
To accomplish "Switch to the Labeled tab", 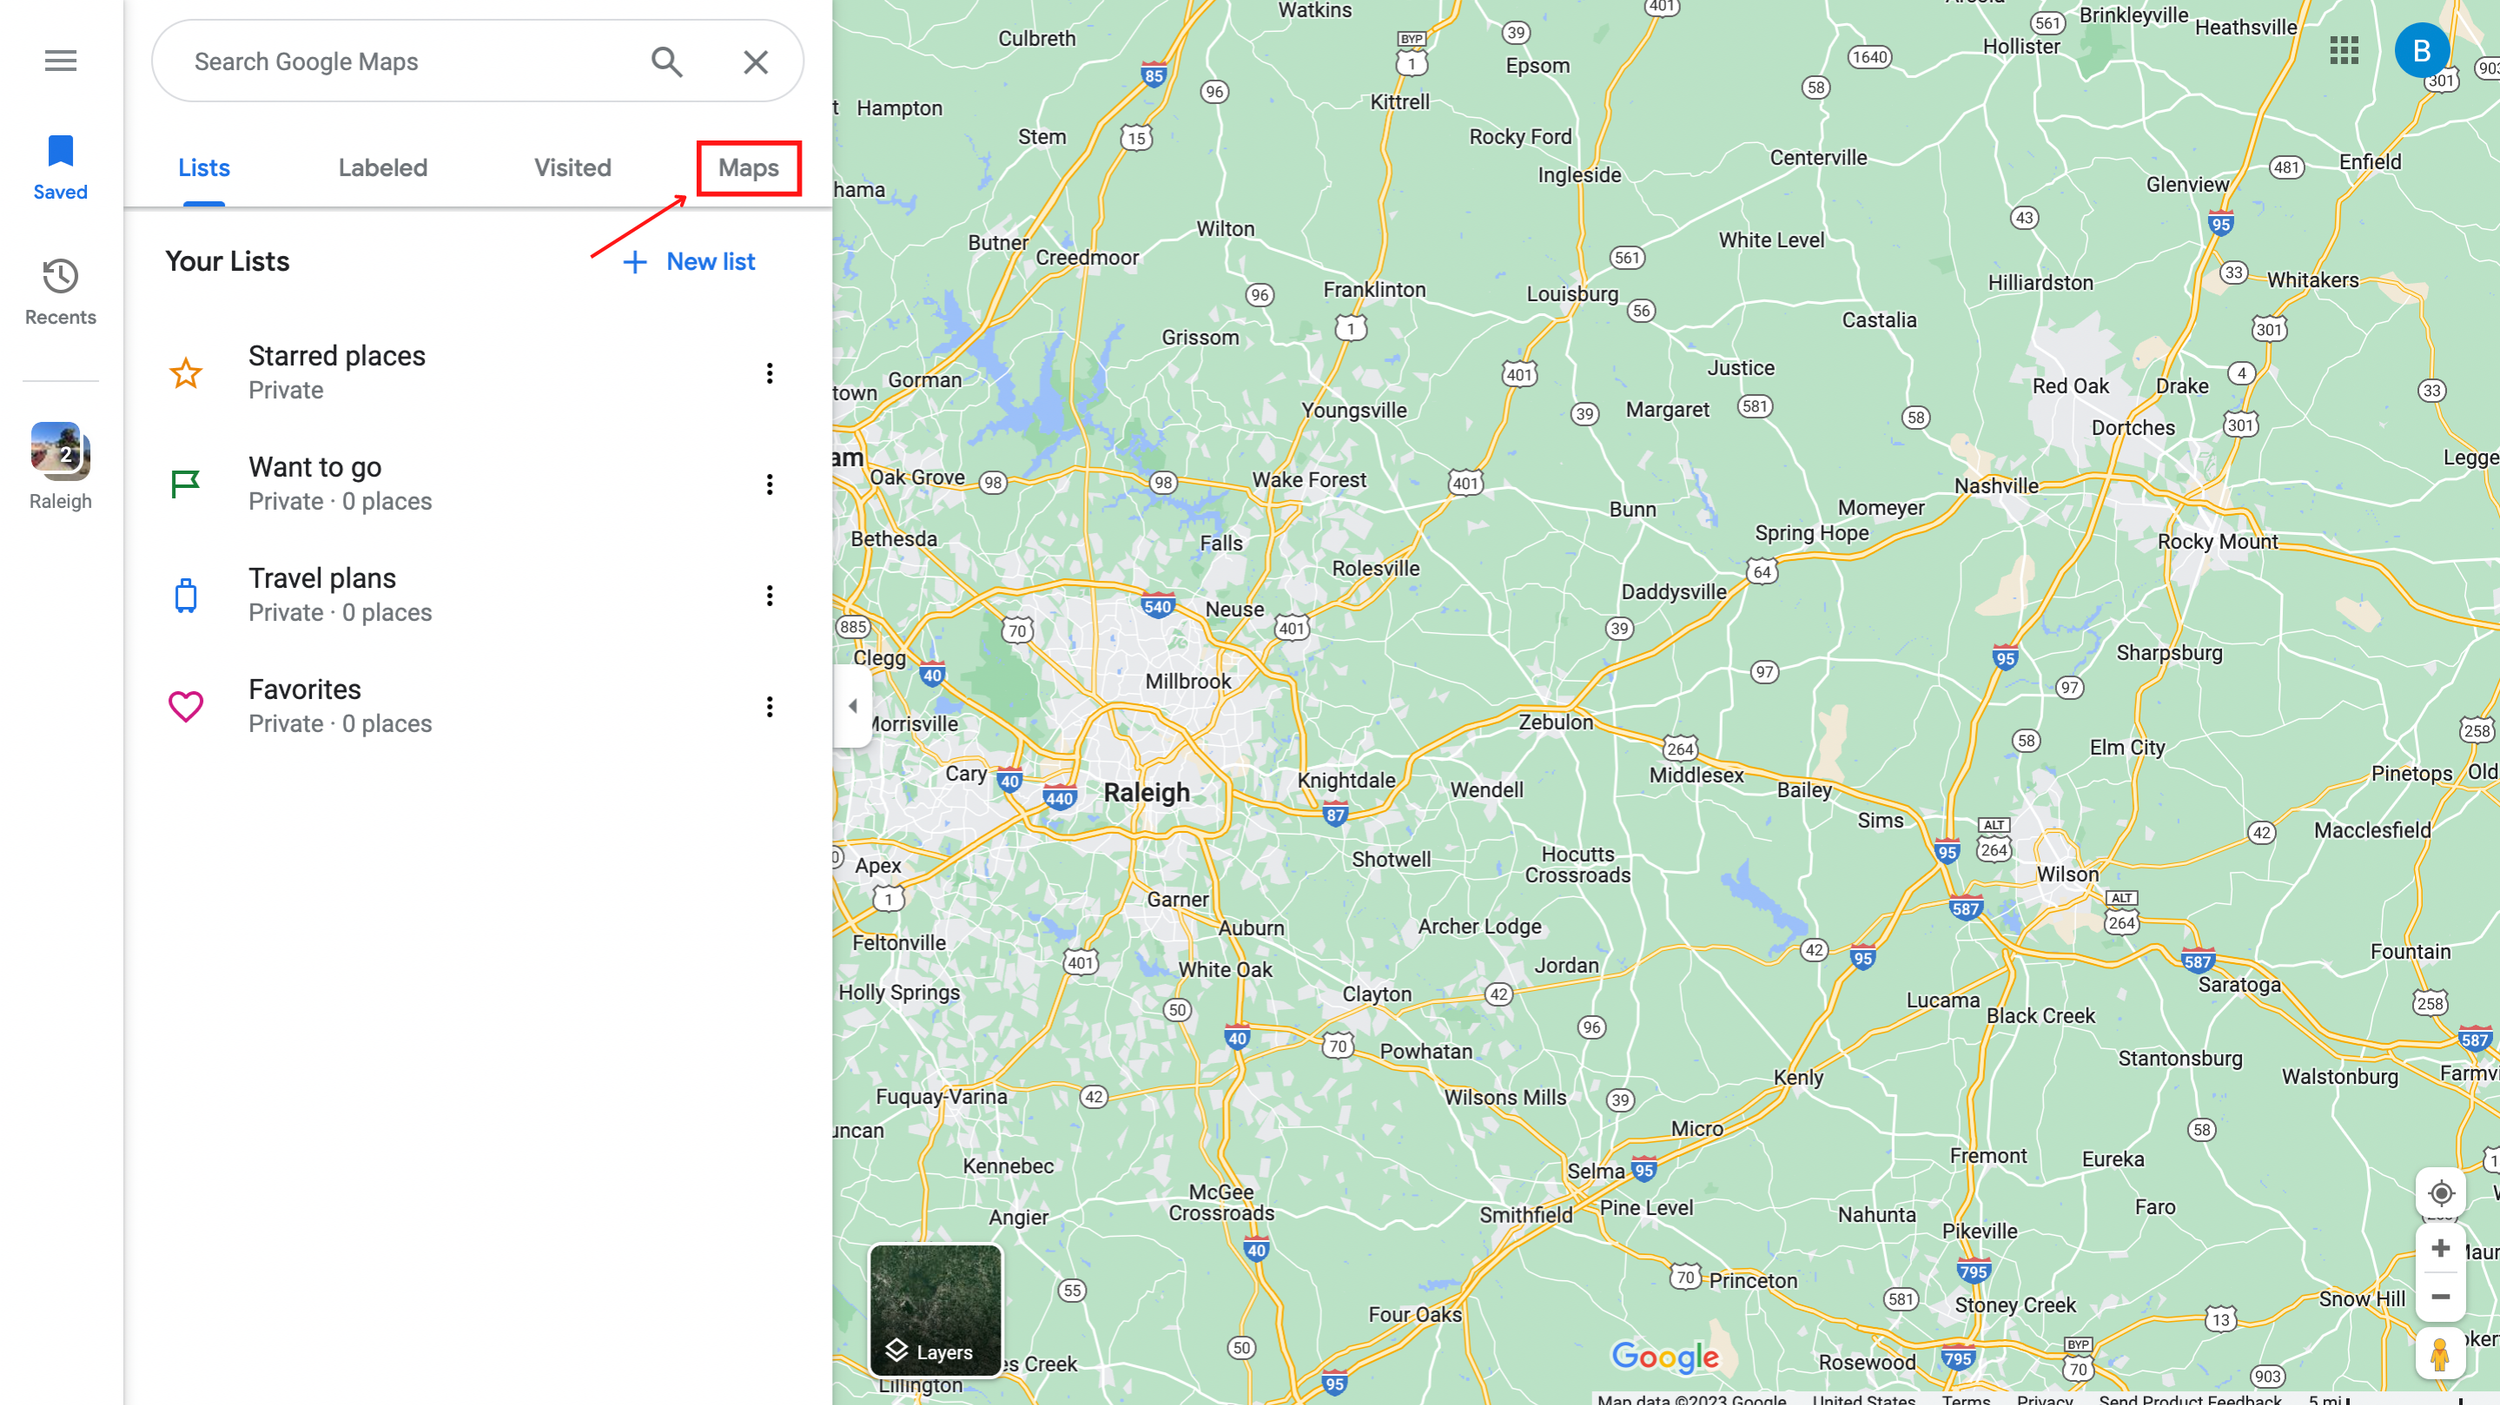I will pyautogui.click(x=383, y=167).
